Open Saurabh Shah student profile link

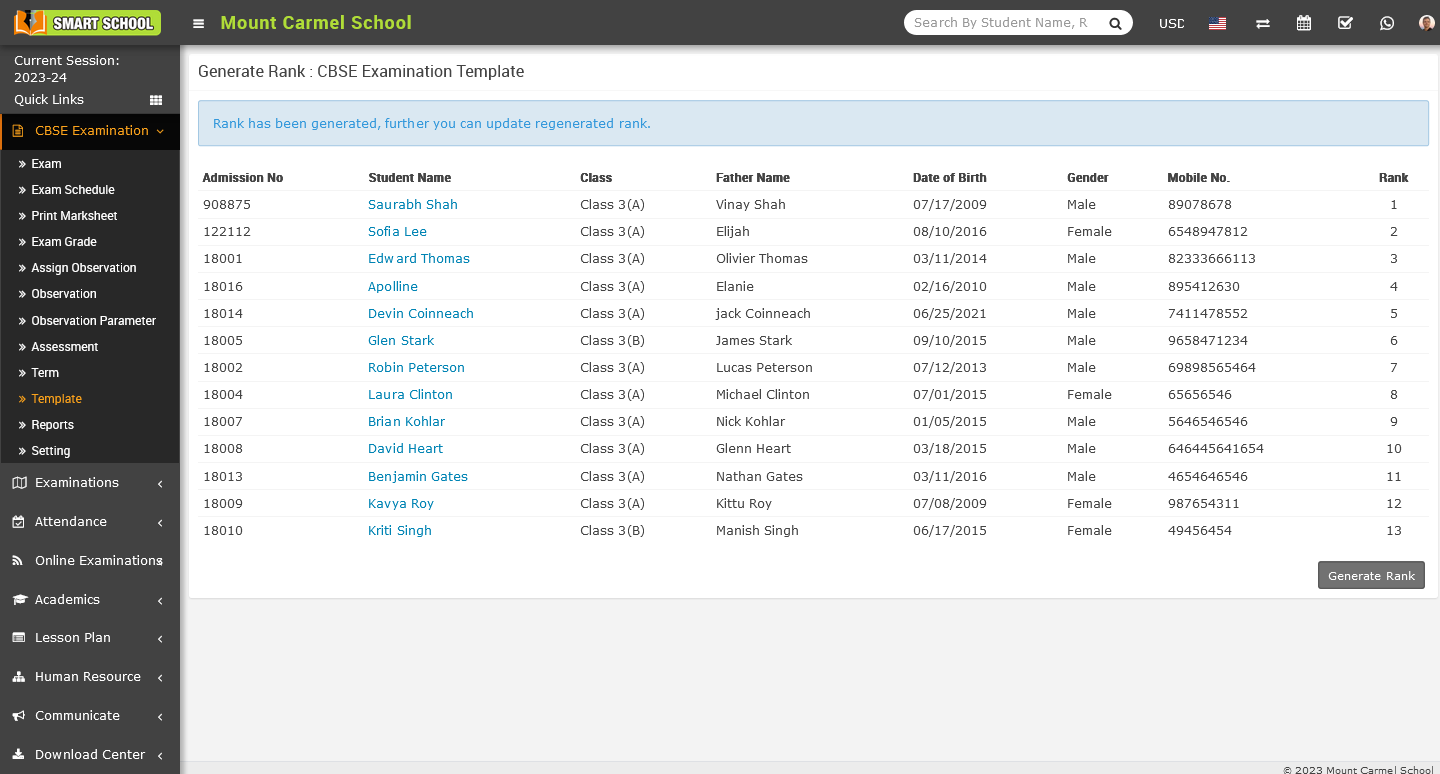412,205
